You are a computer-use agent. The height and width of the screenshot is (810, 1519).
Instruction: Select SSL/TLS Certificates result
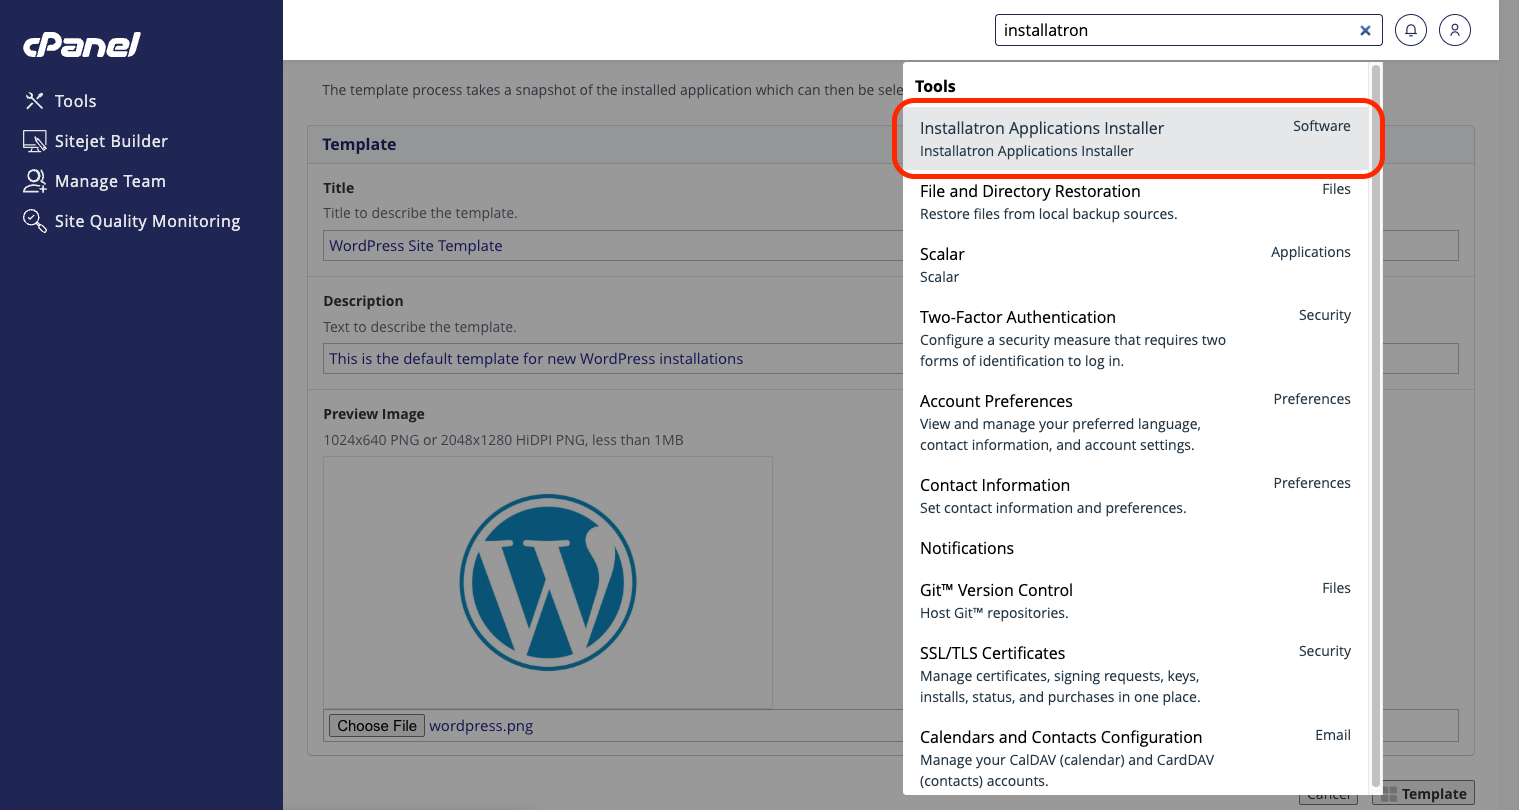pos(1136,674)
